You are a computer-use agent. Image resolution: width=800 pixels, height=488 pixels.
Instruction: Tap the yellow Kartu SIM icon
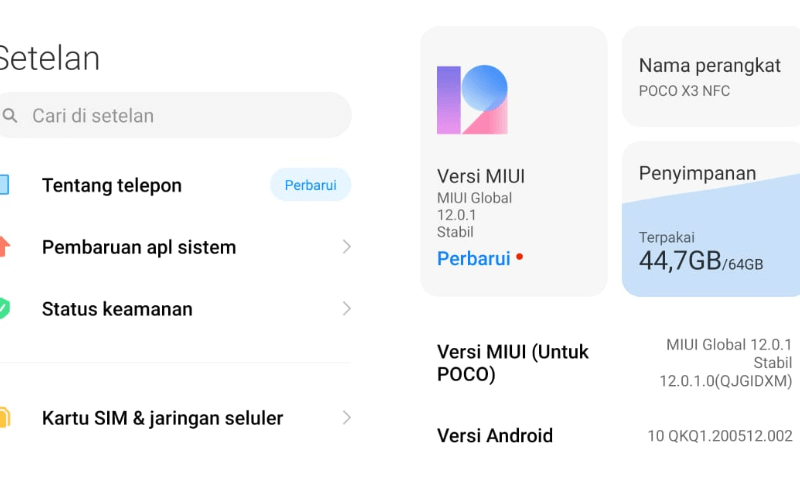point(5,418)
